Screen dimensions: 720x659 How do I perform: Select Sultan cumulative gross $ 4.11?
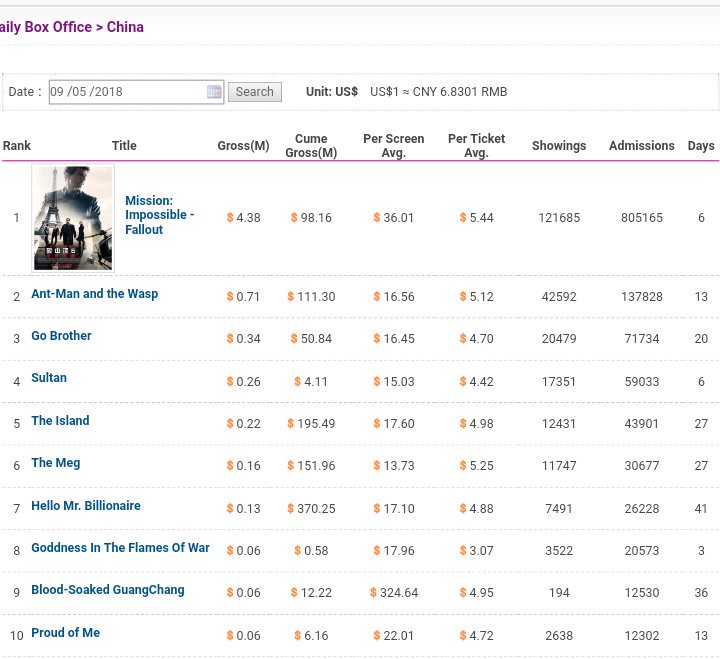coord(311,382)
